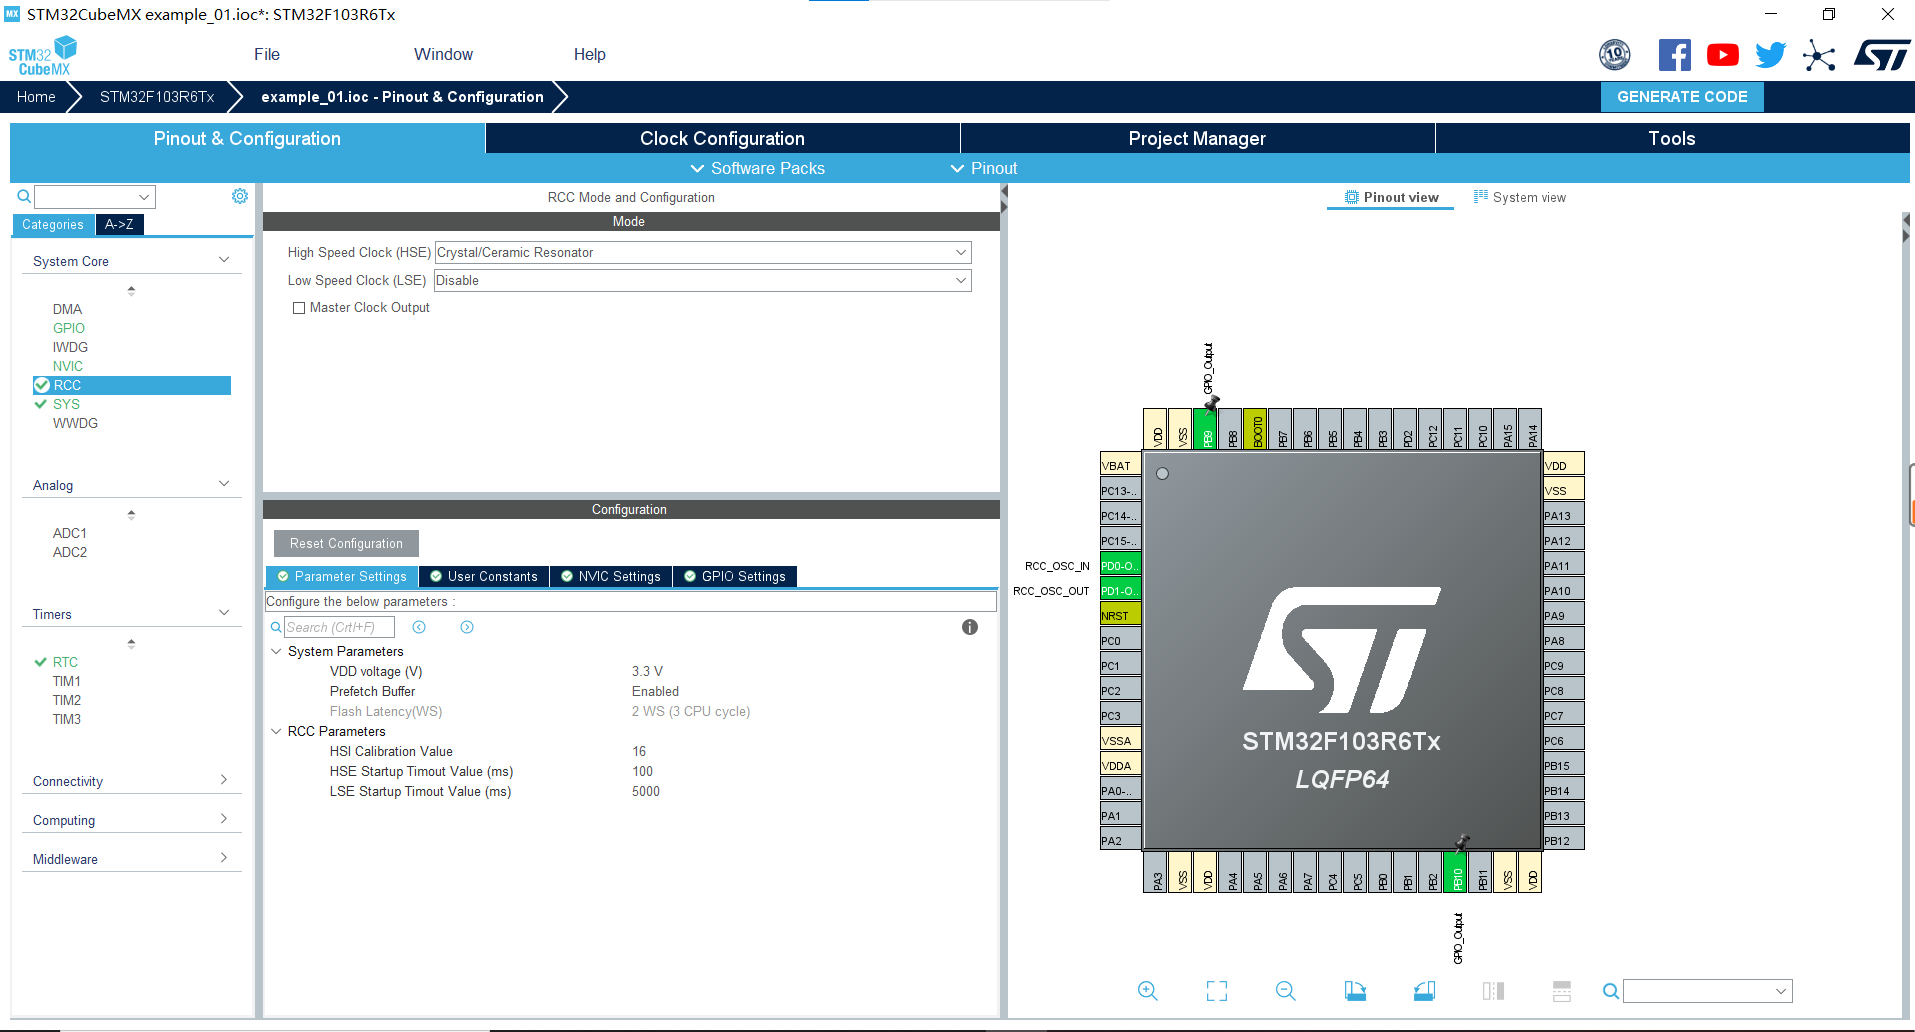This screenshot has height=1032, width=1915.
Task: Select NVIC in System Core list
Action: pos(68,366)
